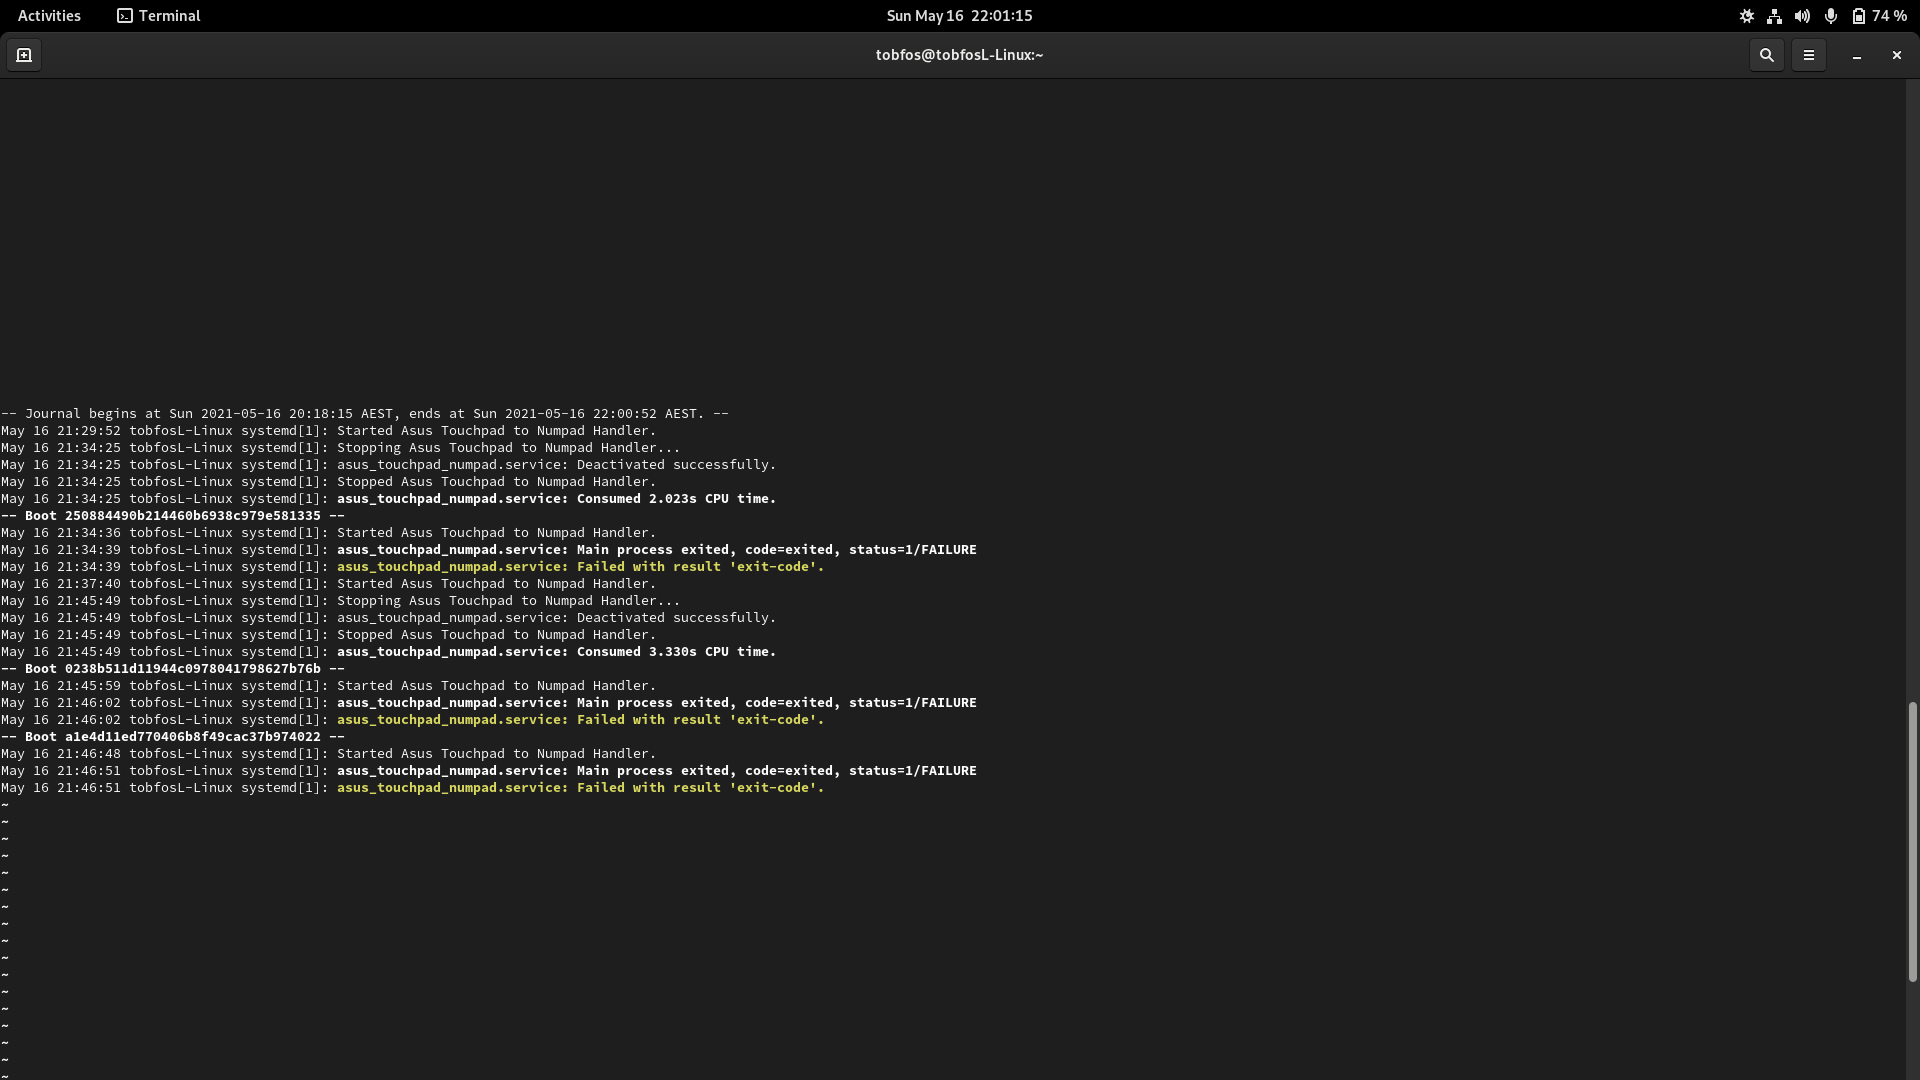Open the Activities overview

coord(48,15)
